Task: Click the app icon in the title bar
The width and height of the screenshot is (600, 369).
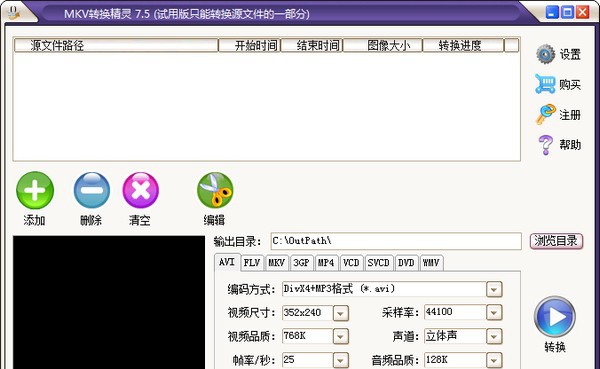Action: 13,13
